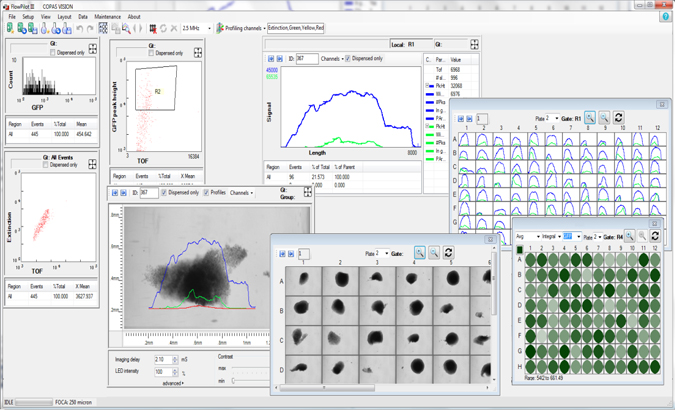Image resolution: width=675 pixels, height=410 pixels.
Task: Click refresh icon in the green heatmap window
Action: pos(655,237)
